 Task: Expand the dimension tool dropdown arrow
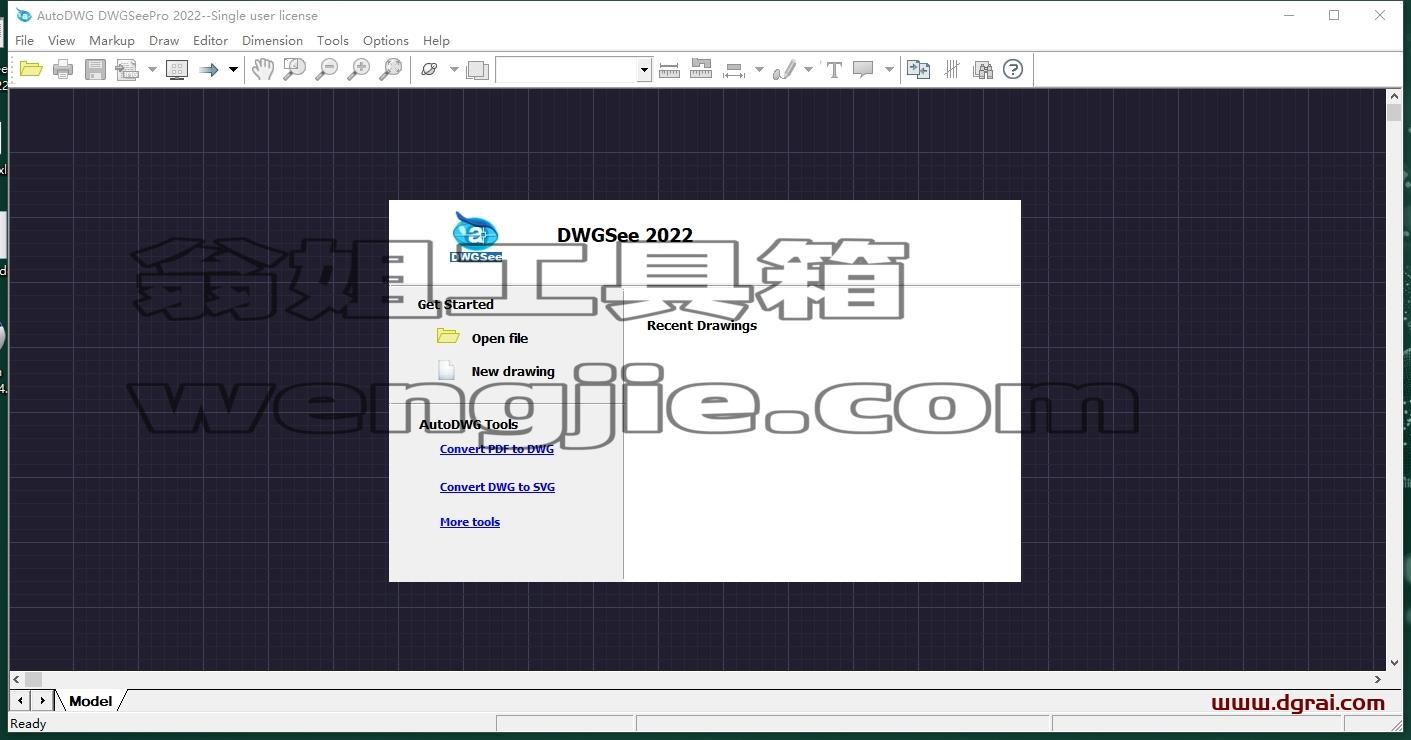(x=759, y=69)
